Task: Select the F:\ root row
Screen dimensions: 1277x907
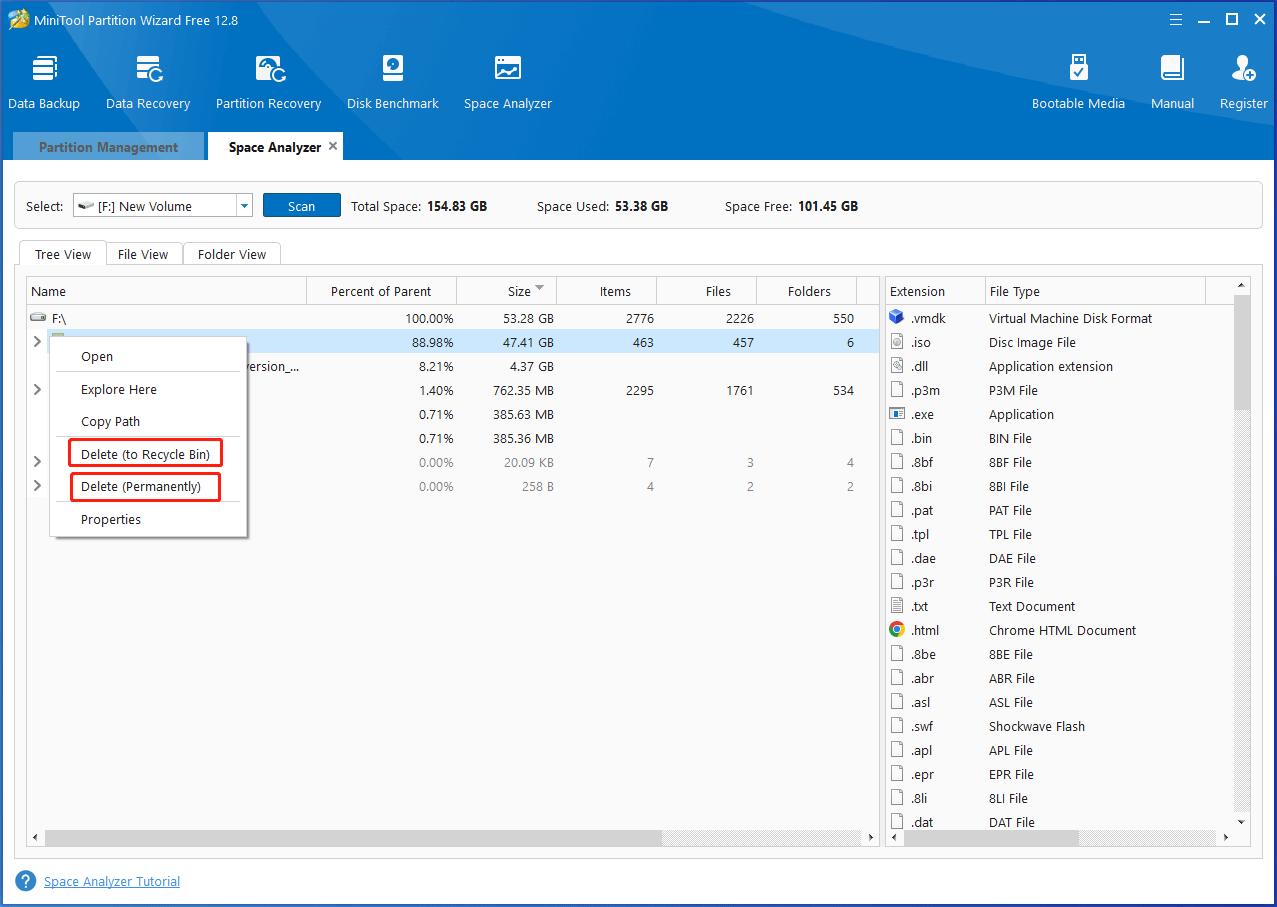Action: pyautogui.click(x=453, y=318)
